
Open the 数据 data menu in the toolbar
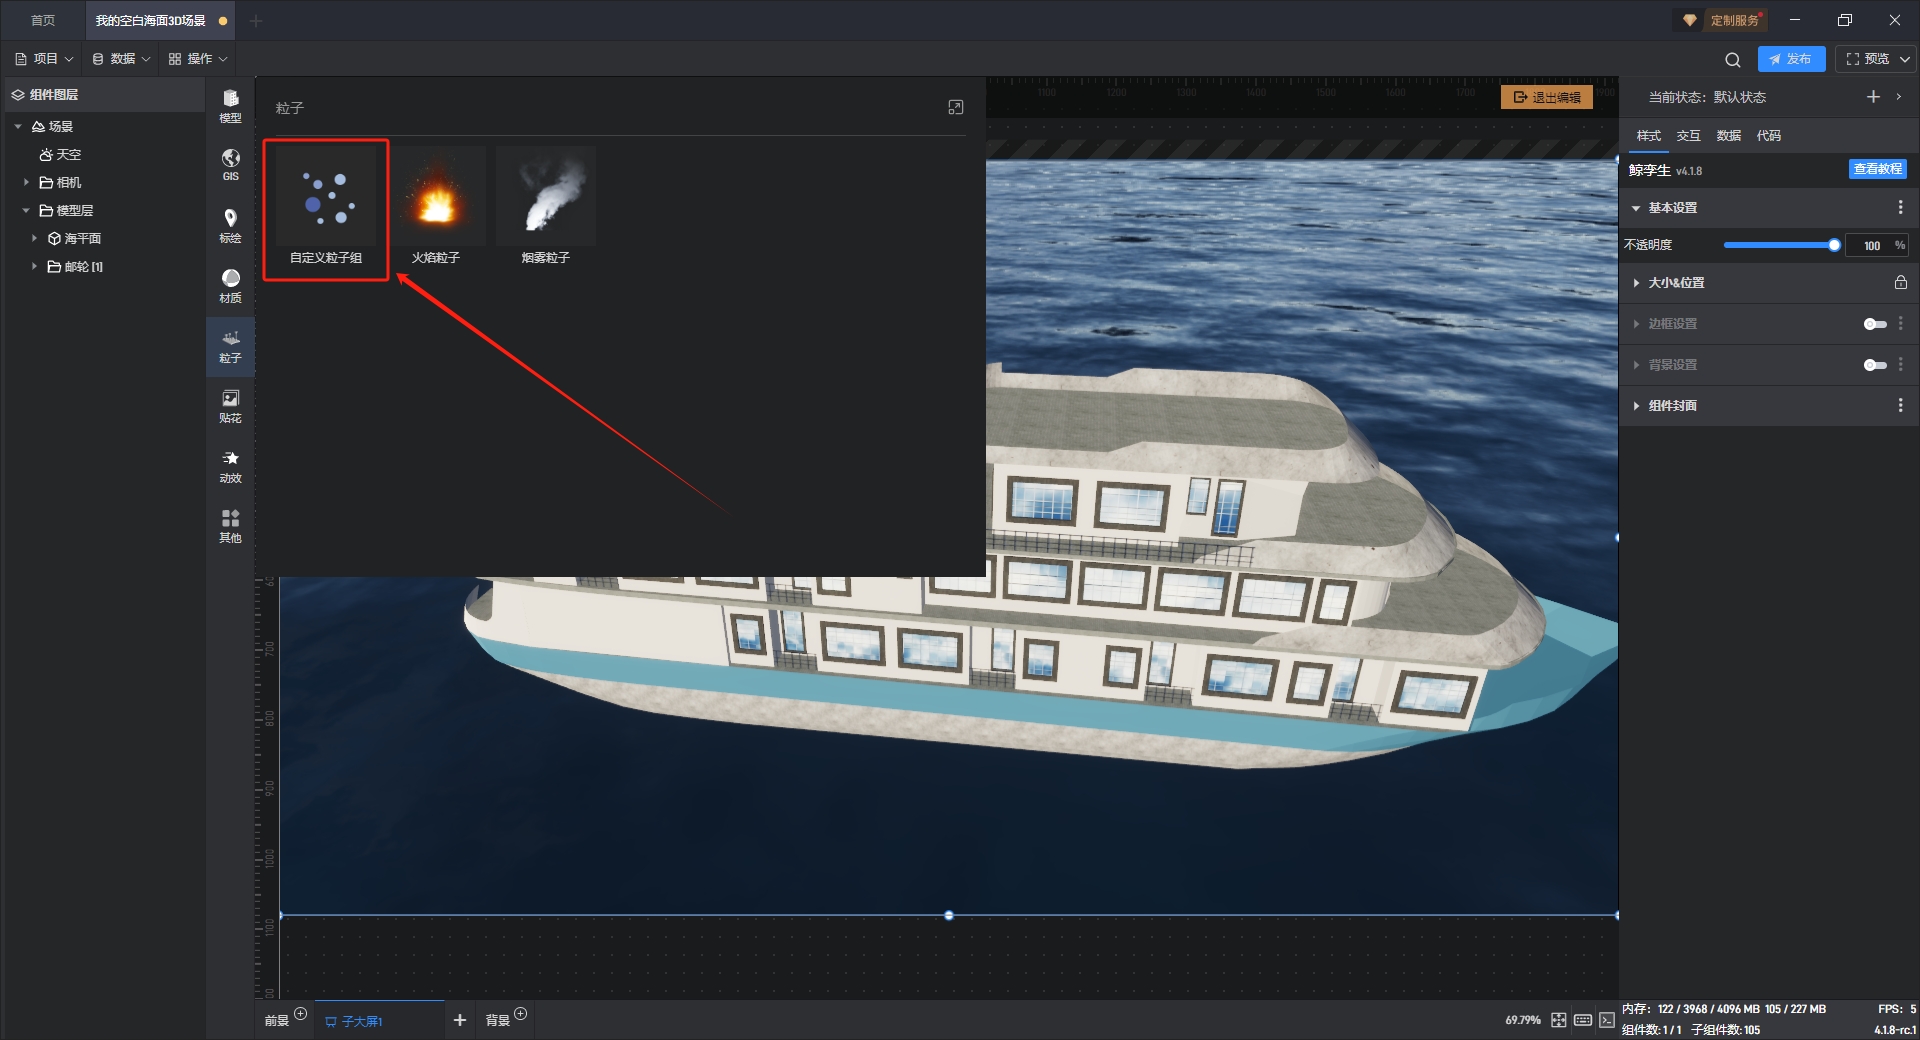[121, 59]
